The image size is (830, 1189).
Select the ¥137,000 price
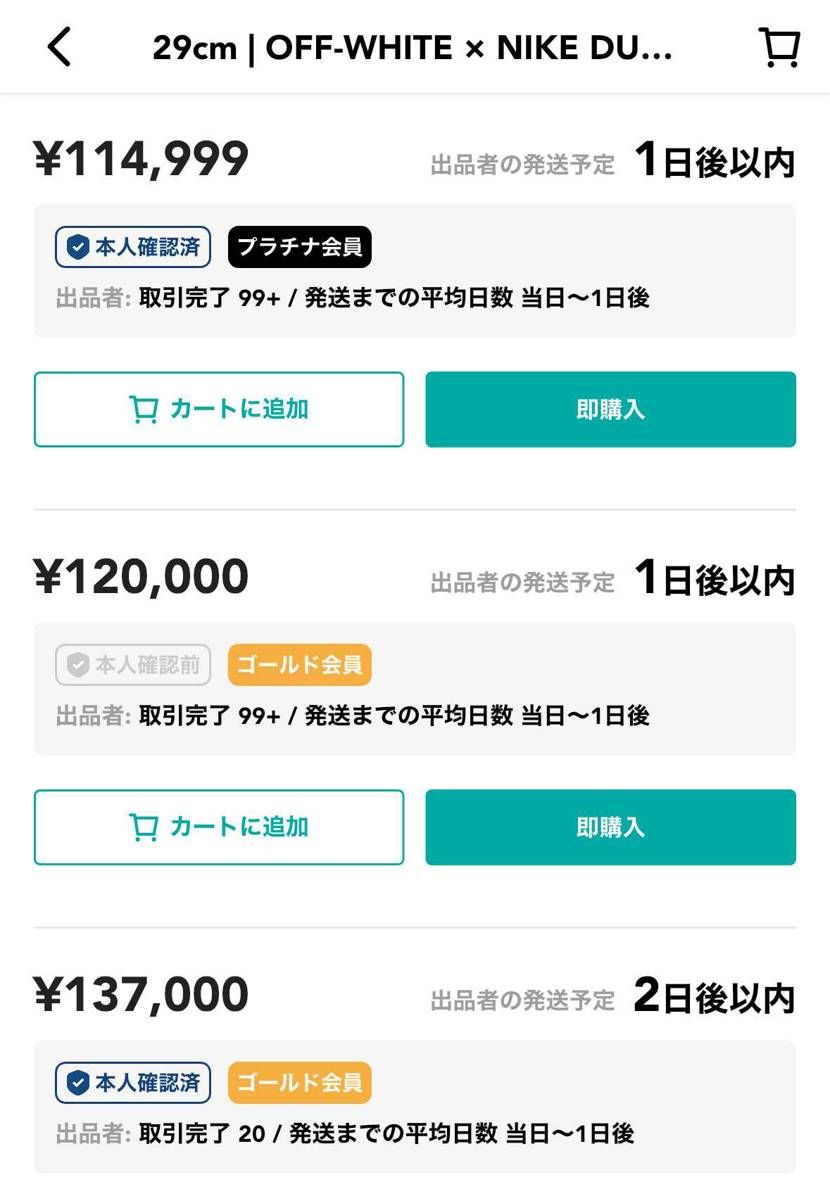pos(141,995)
